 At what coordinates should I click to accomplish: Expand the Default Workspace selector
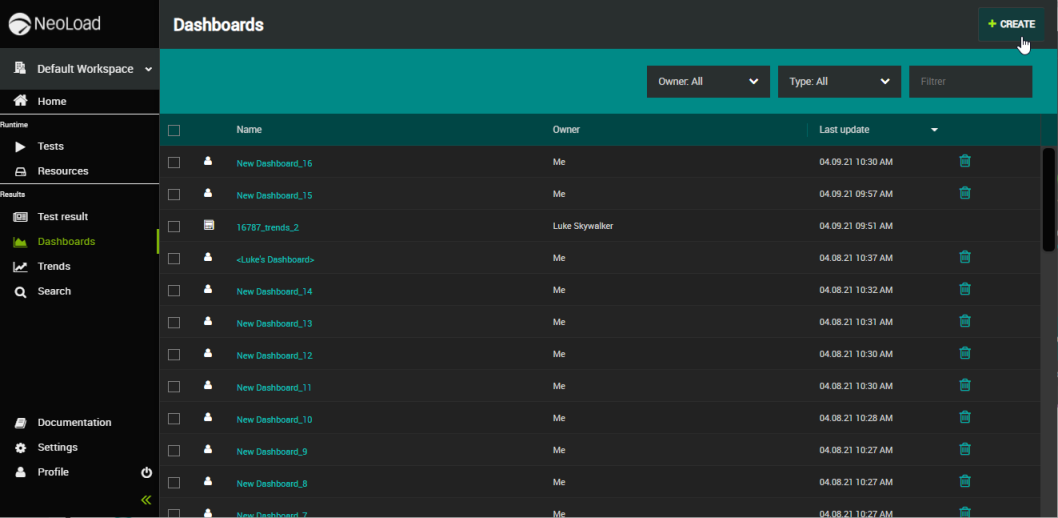84,69
